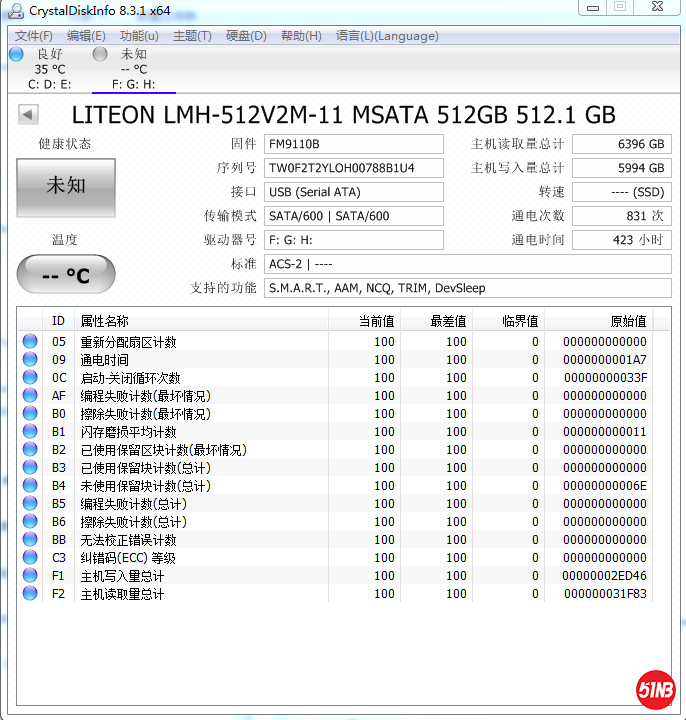Open the 主题(T) menu
Screen dimensions: 686x720
(192, 36)
